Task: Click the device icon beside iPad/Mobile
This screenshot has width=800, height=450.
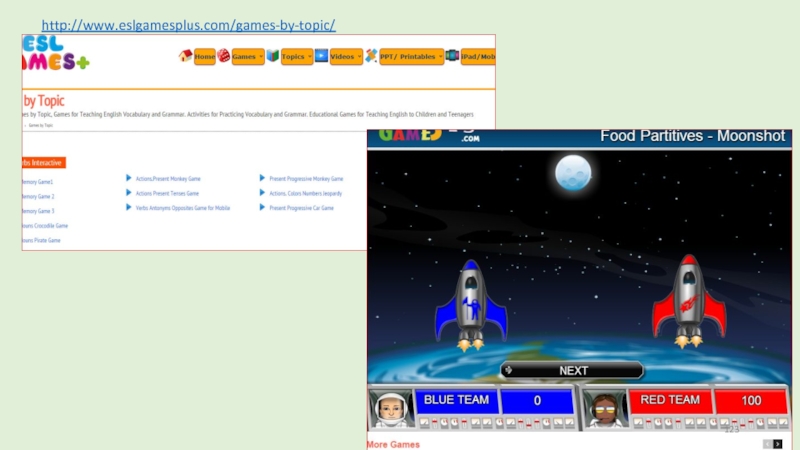Action: pos(452,55)
